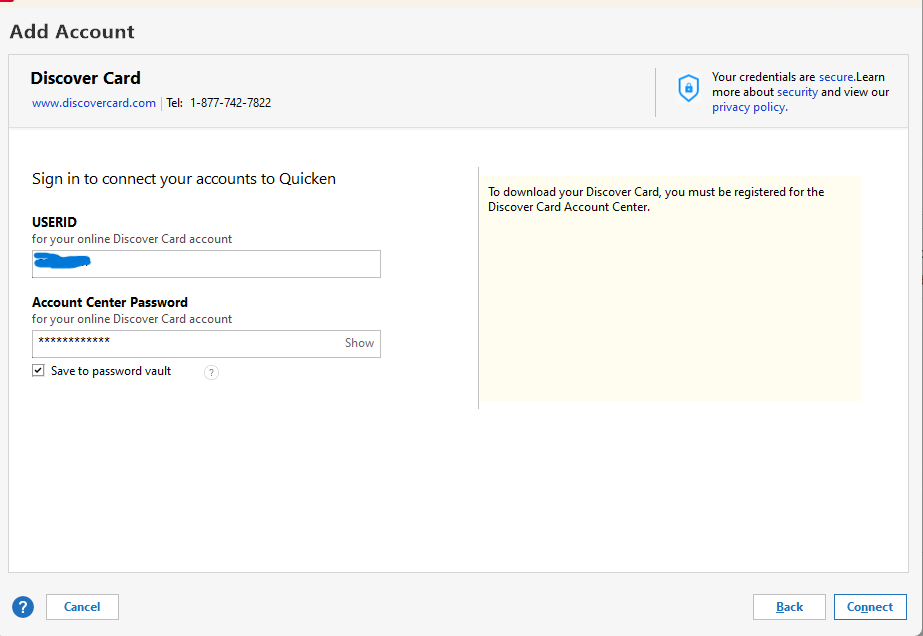Click the Discover Card telephone number
This screenshot has height=636, width=923.
click(x=230, y=103)
